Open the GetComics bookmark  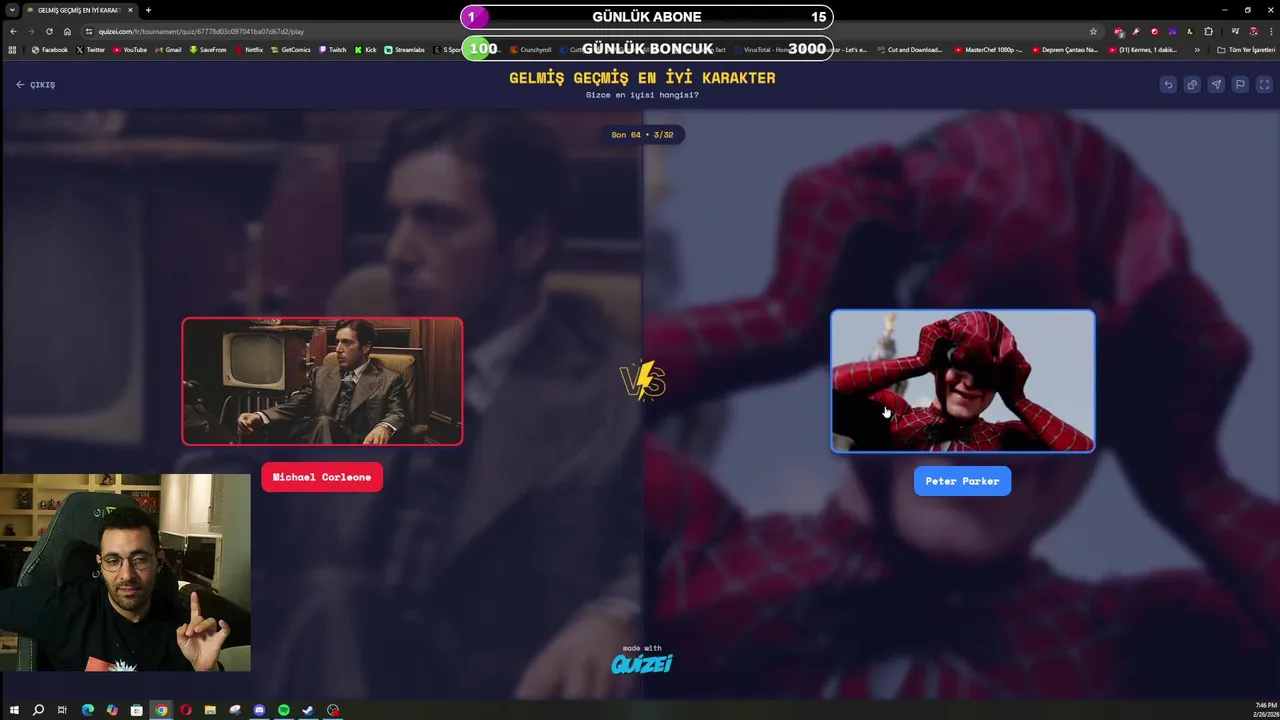291,49
